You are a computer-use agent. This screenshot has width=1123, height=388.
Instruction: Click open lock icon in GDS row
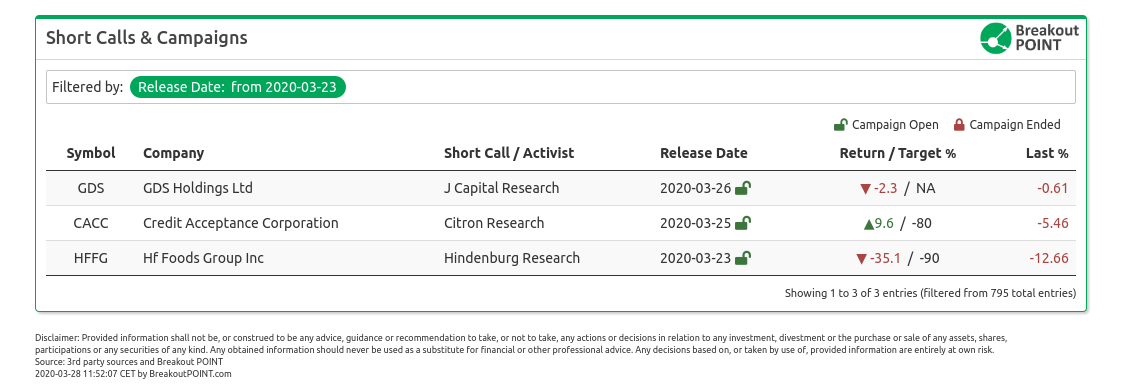743,188
